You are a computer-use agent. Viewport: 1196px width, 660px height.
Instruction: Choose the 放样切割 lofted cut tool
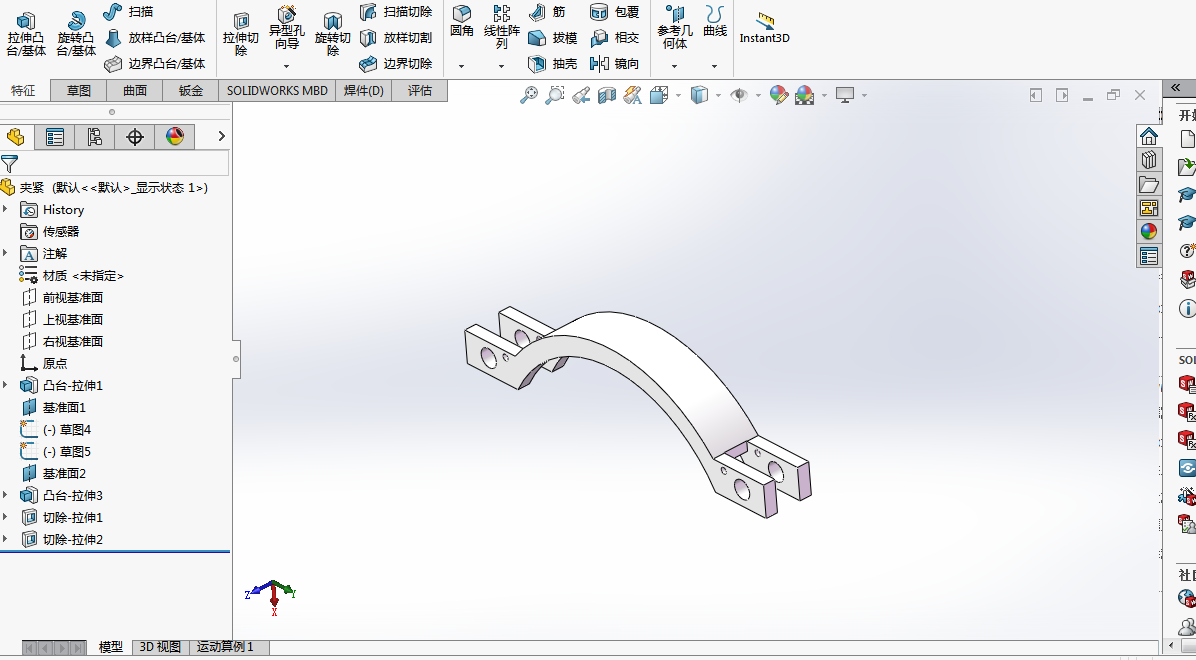pyautogui.click(x=396, y=37)
